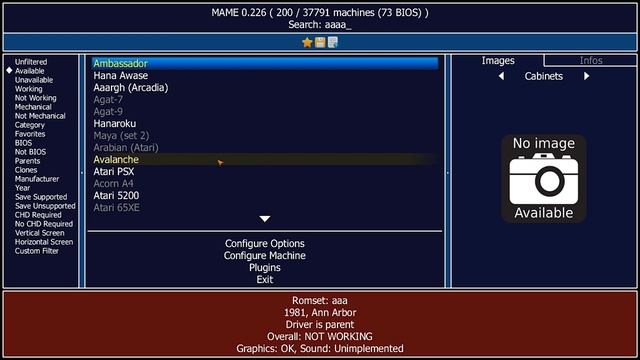This screenshot has width=640, height=360.
Task: Select the Save Supported filter
Action: click(x=41, y=197)
